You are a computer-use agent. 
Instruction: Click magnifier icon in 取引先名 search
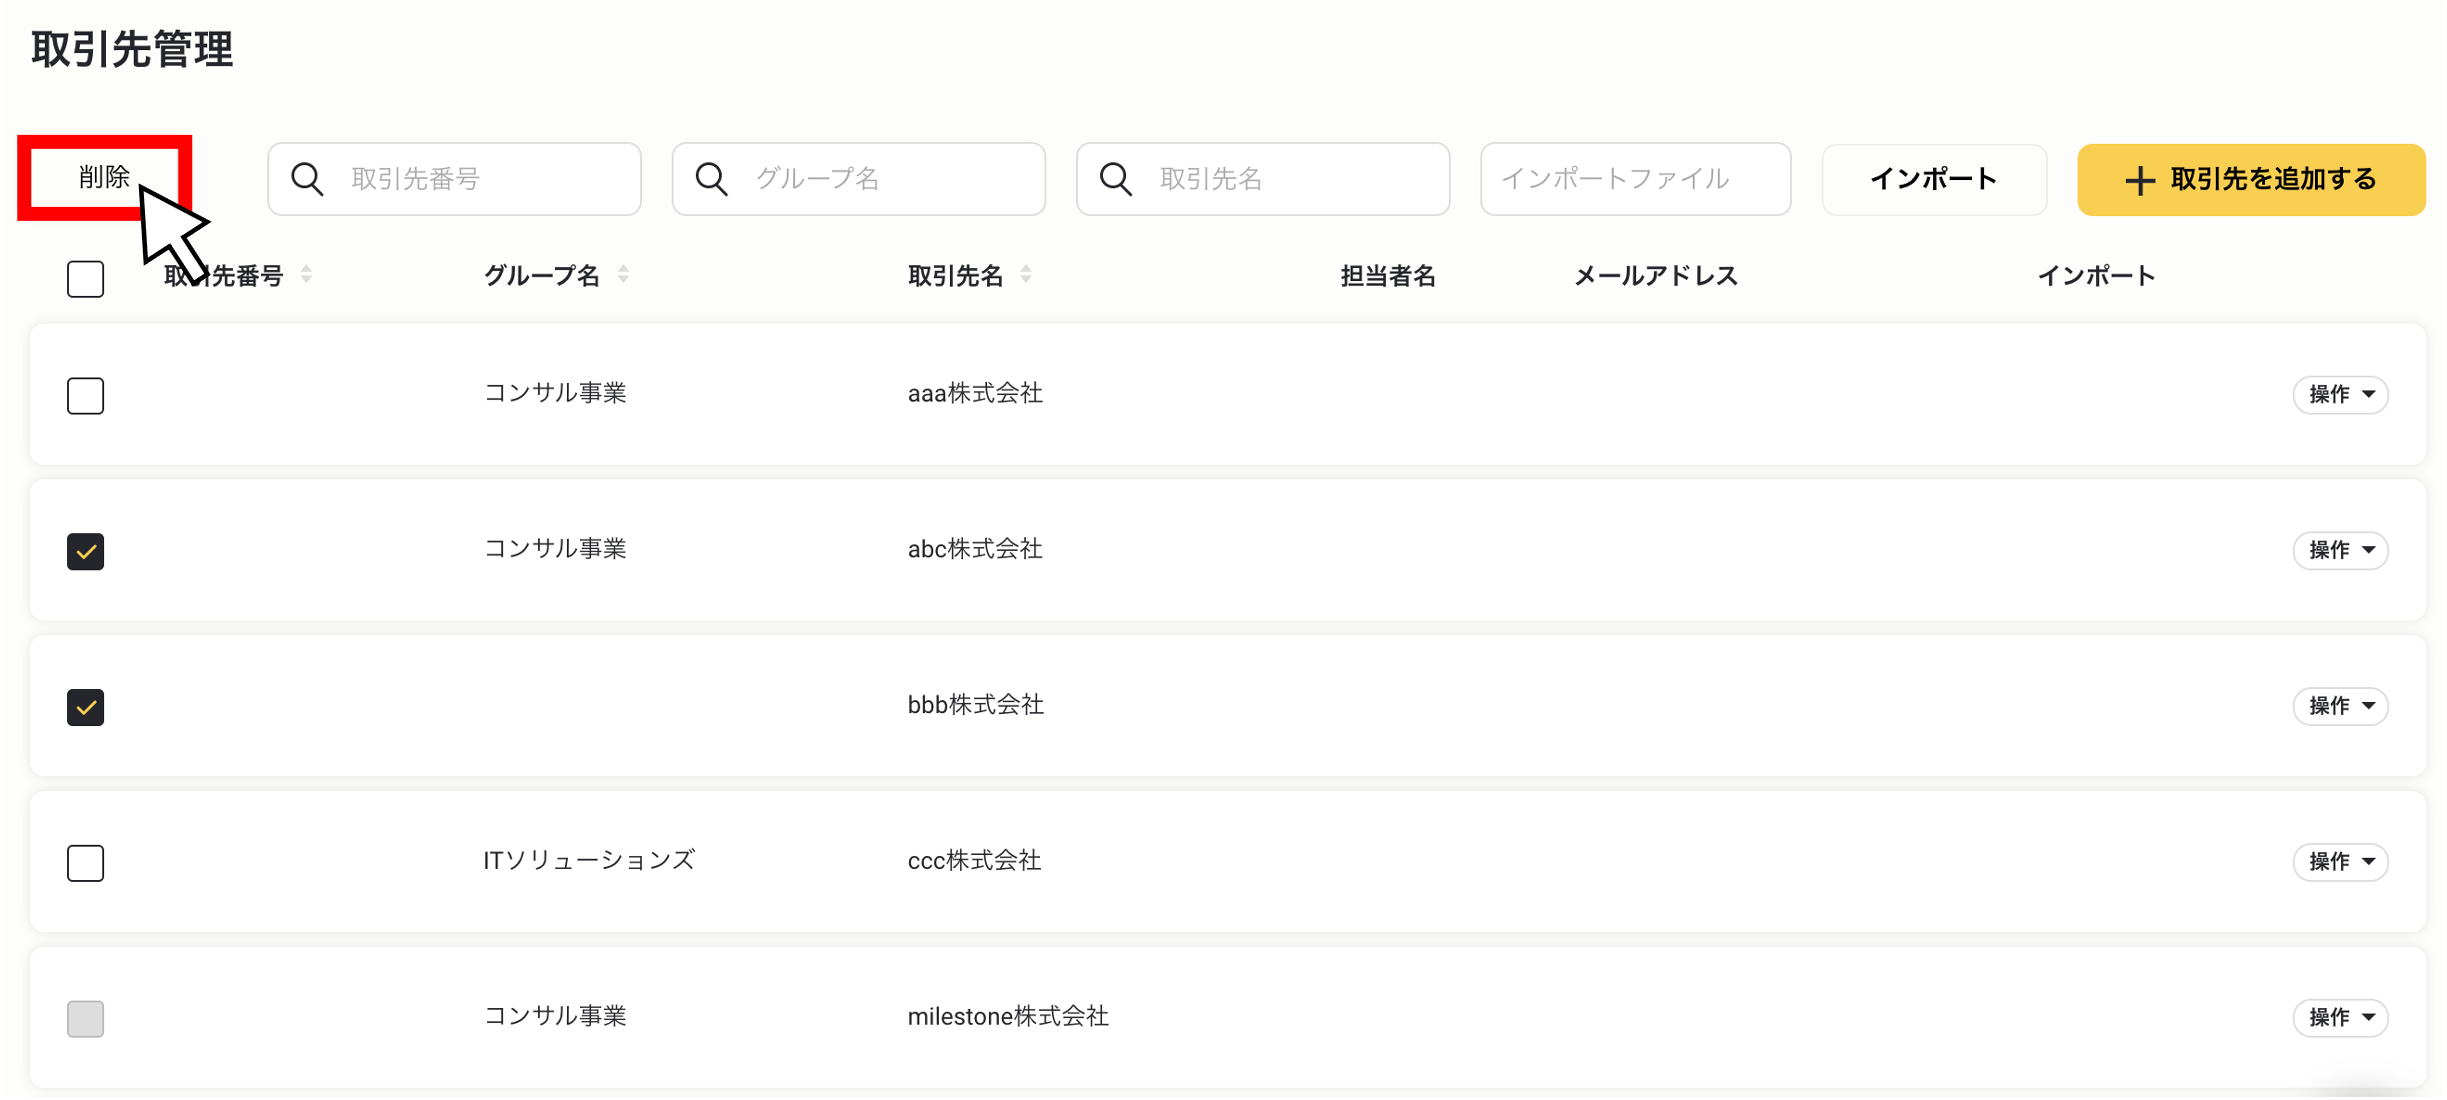1115,179
